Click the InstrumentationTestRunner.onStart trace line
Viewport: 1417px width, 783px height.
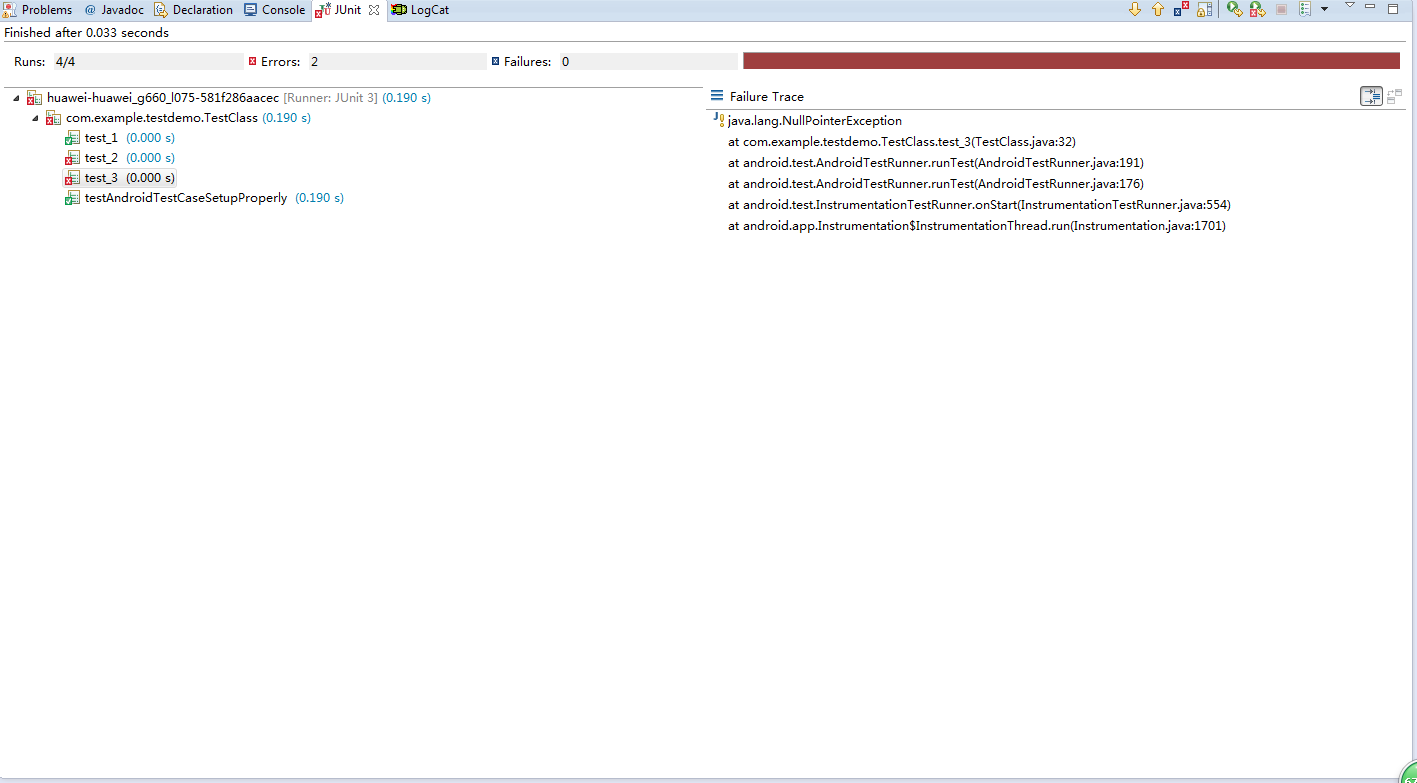point(979,205)
